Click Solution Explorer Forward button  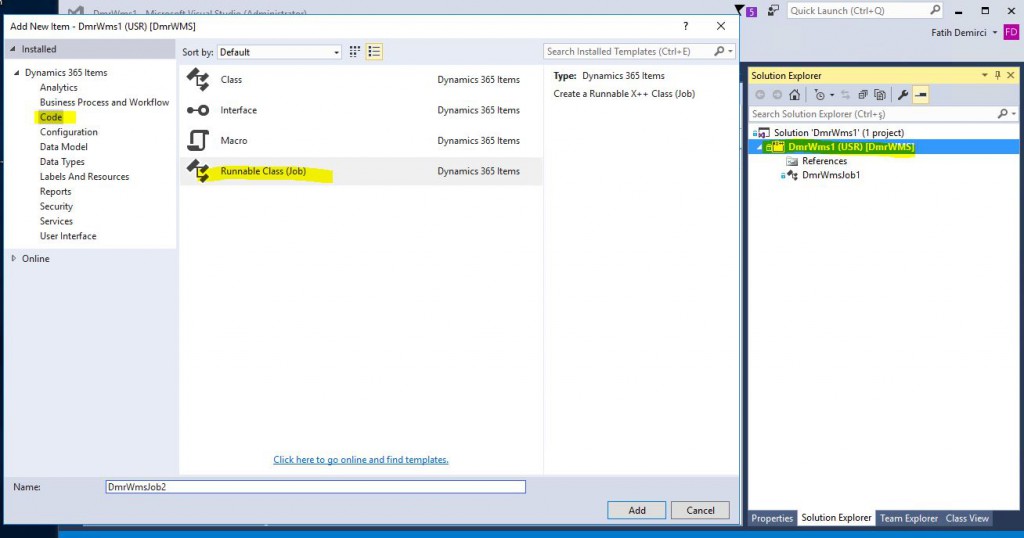coord(777,95)
